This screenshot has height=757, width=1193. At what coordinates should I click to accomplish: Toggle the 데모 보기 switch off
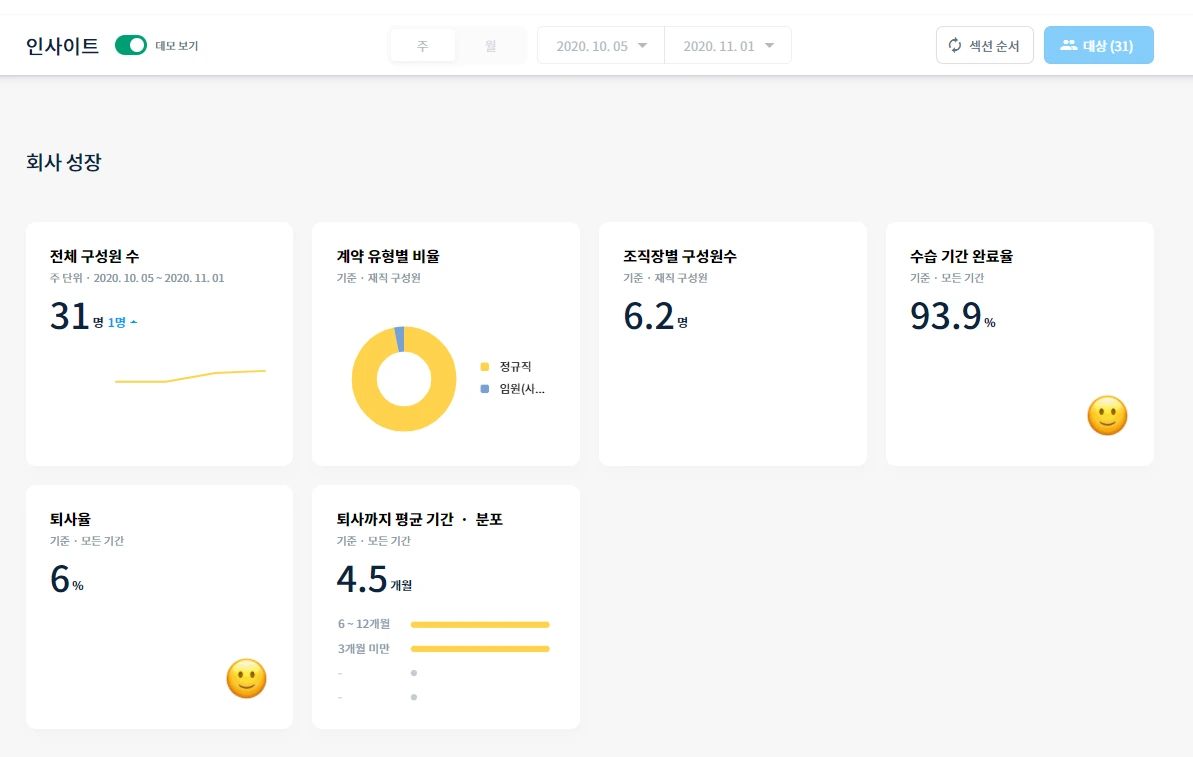tap(131, 45)
